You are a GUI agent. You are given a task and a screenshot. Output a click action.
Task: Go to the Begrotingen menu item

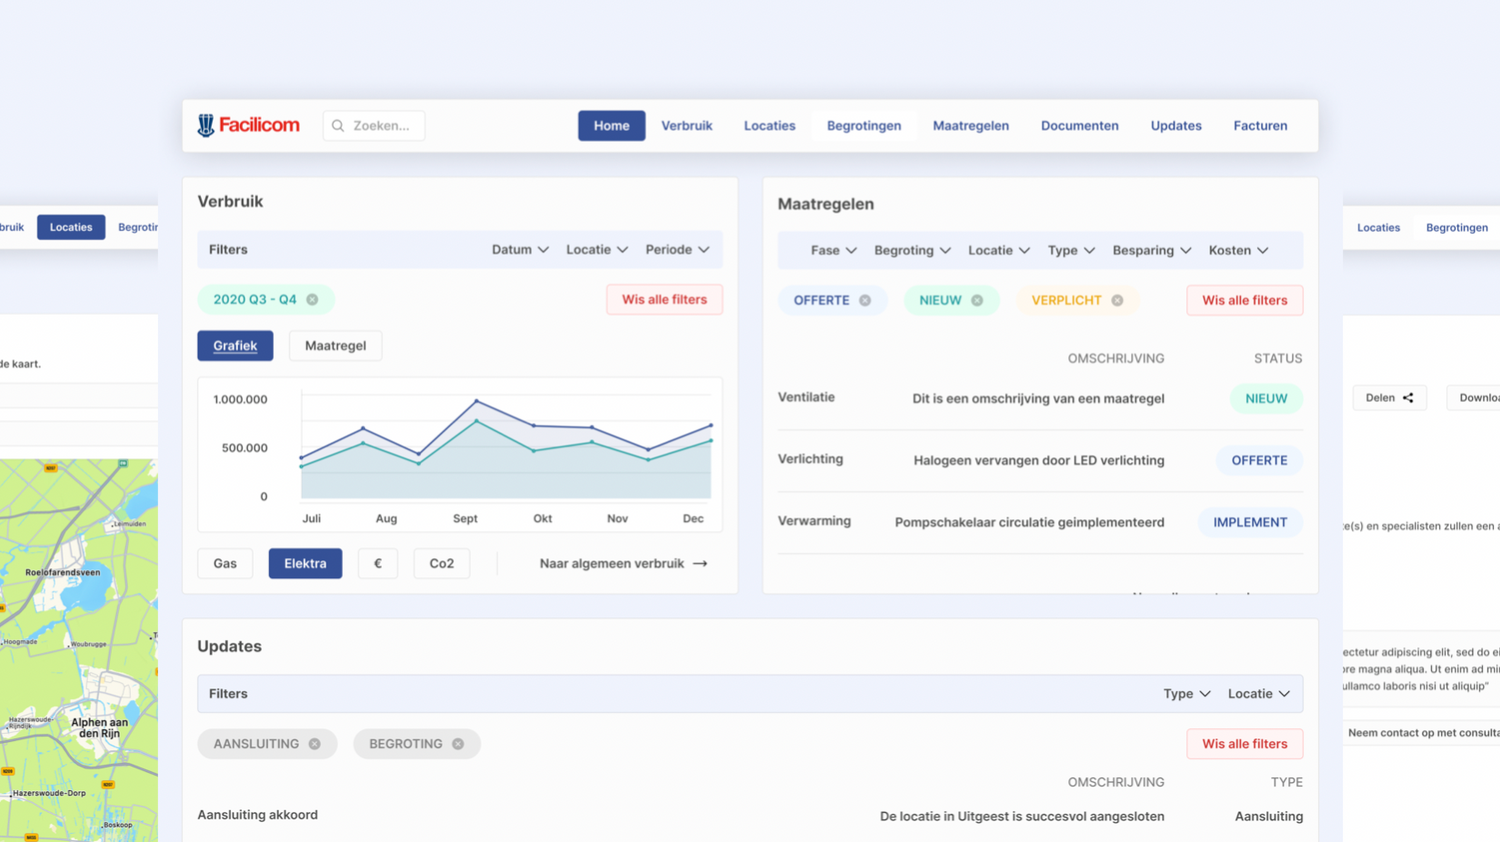(863, 126)
